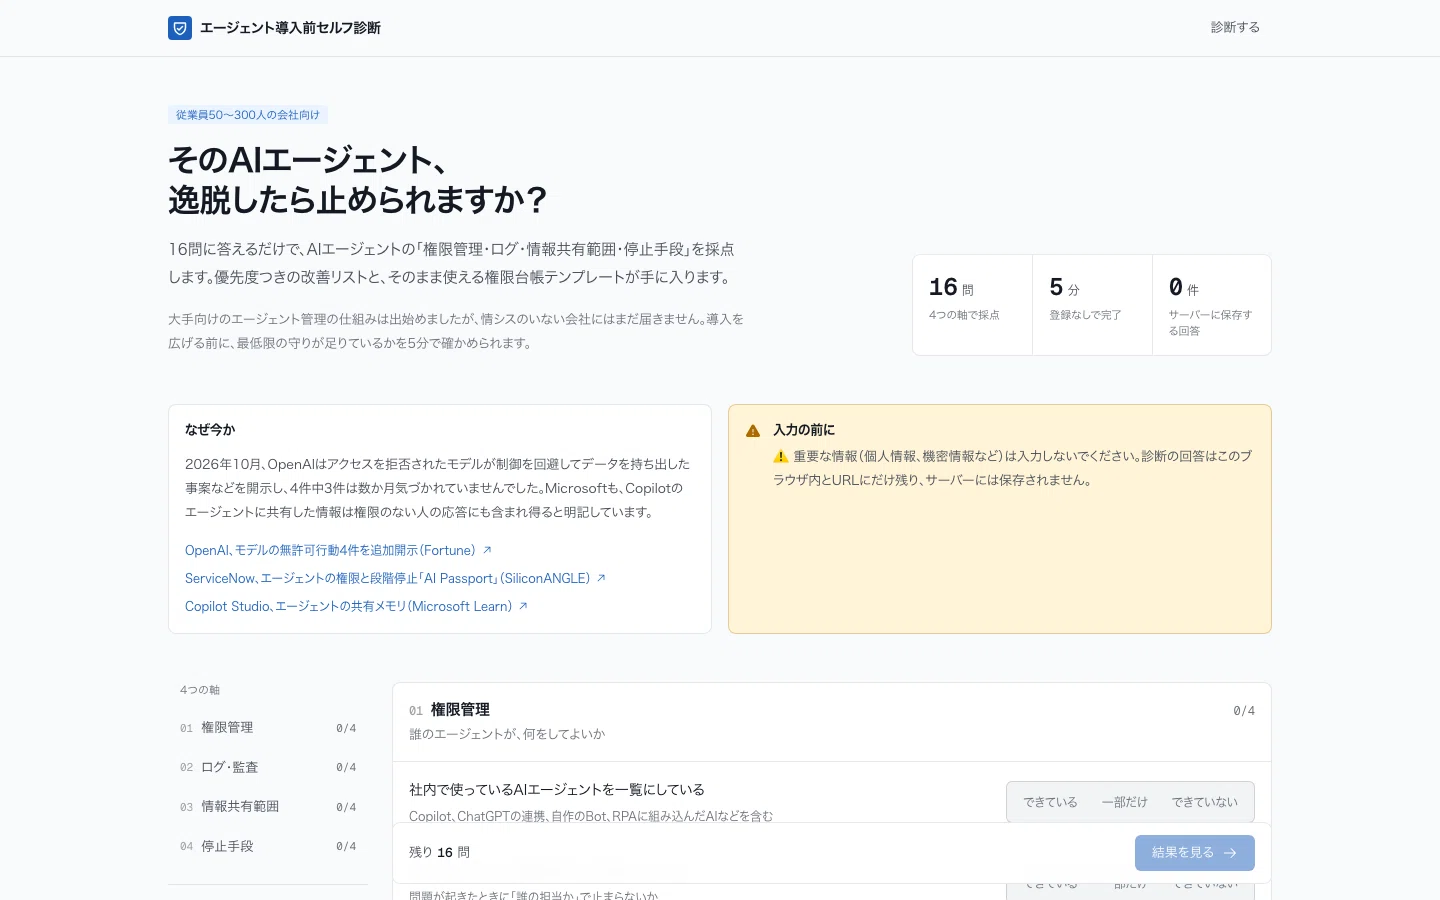The image size is (1440, 900).
Task: Click the 入力の前に heading
Action: (804, 430)
